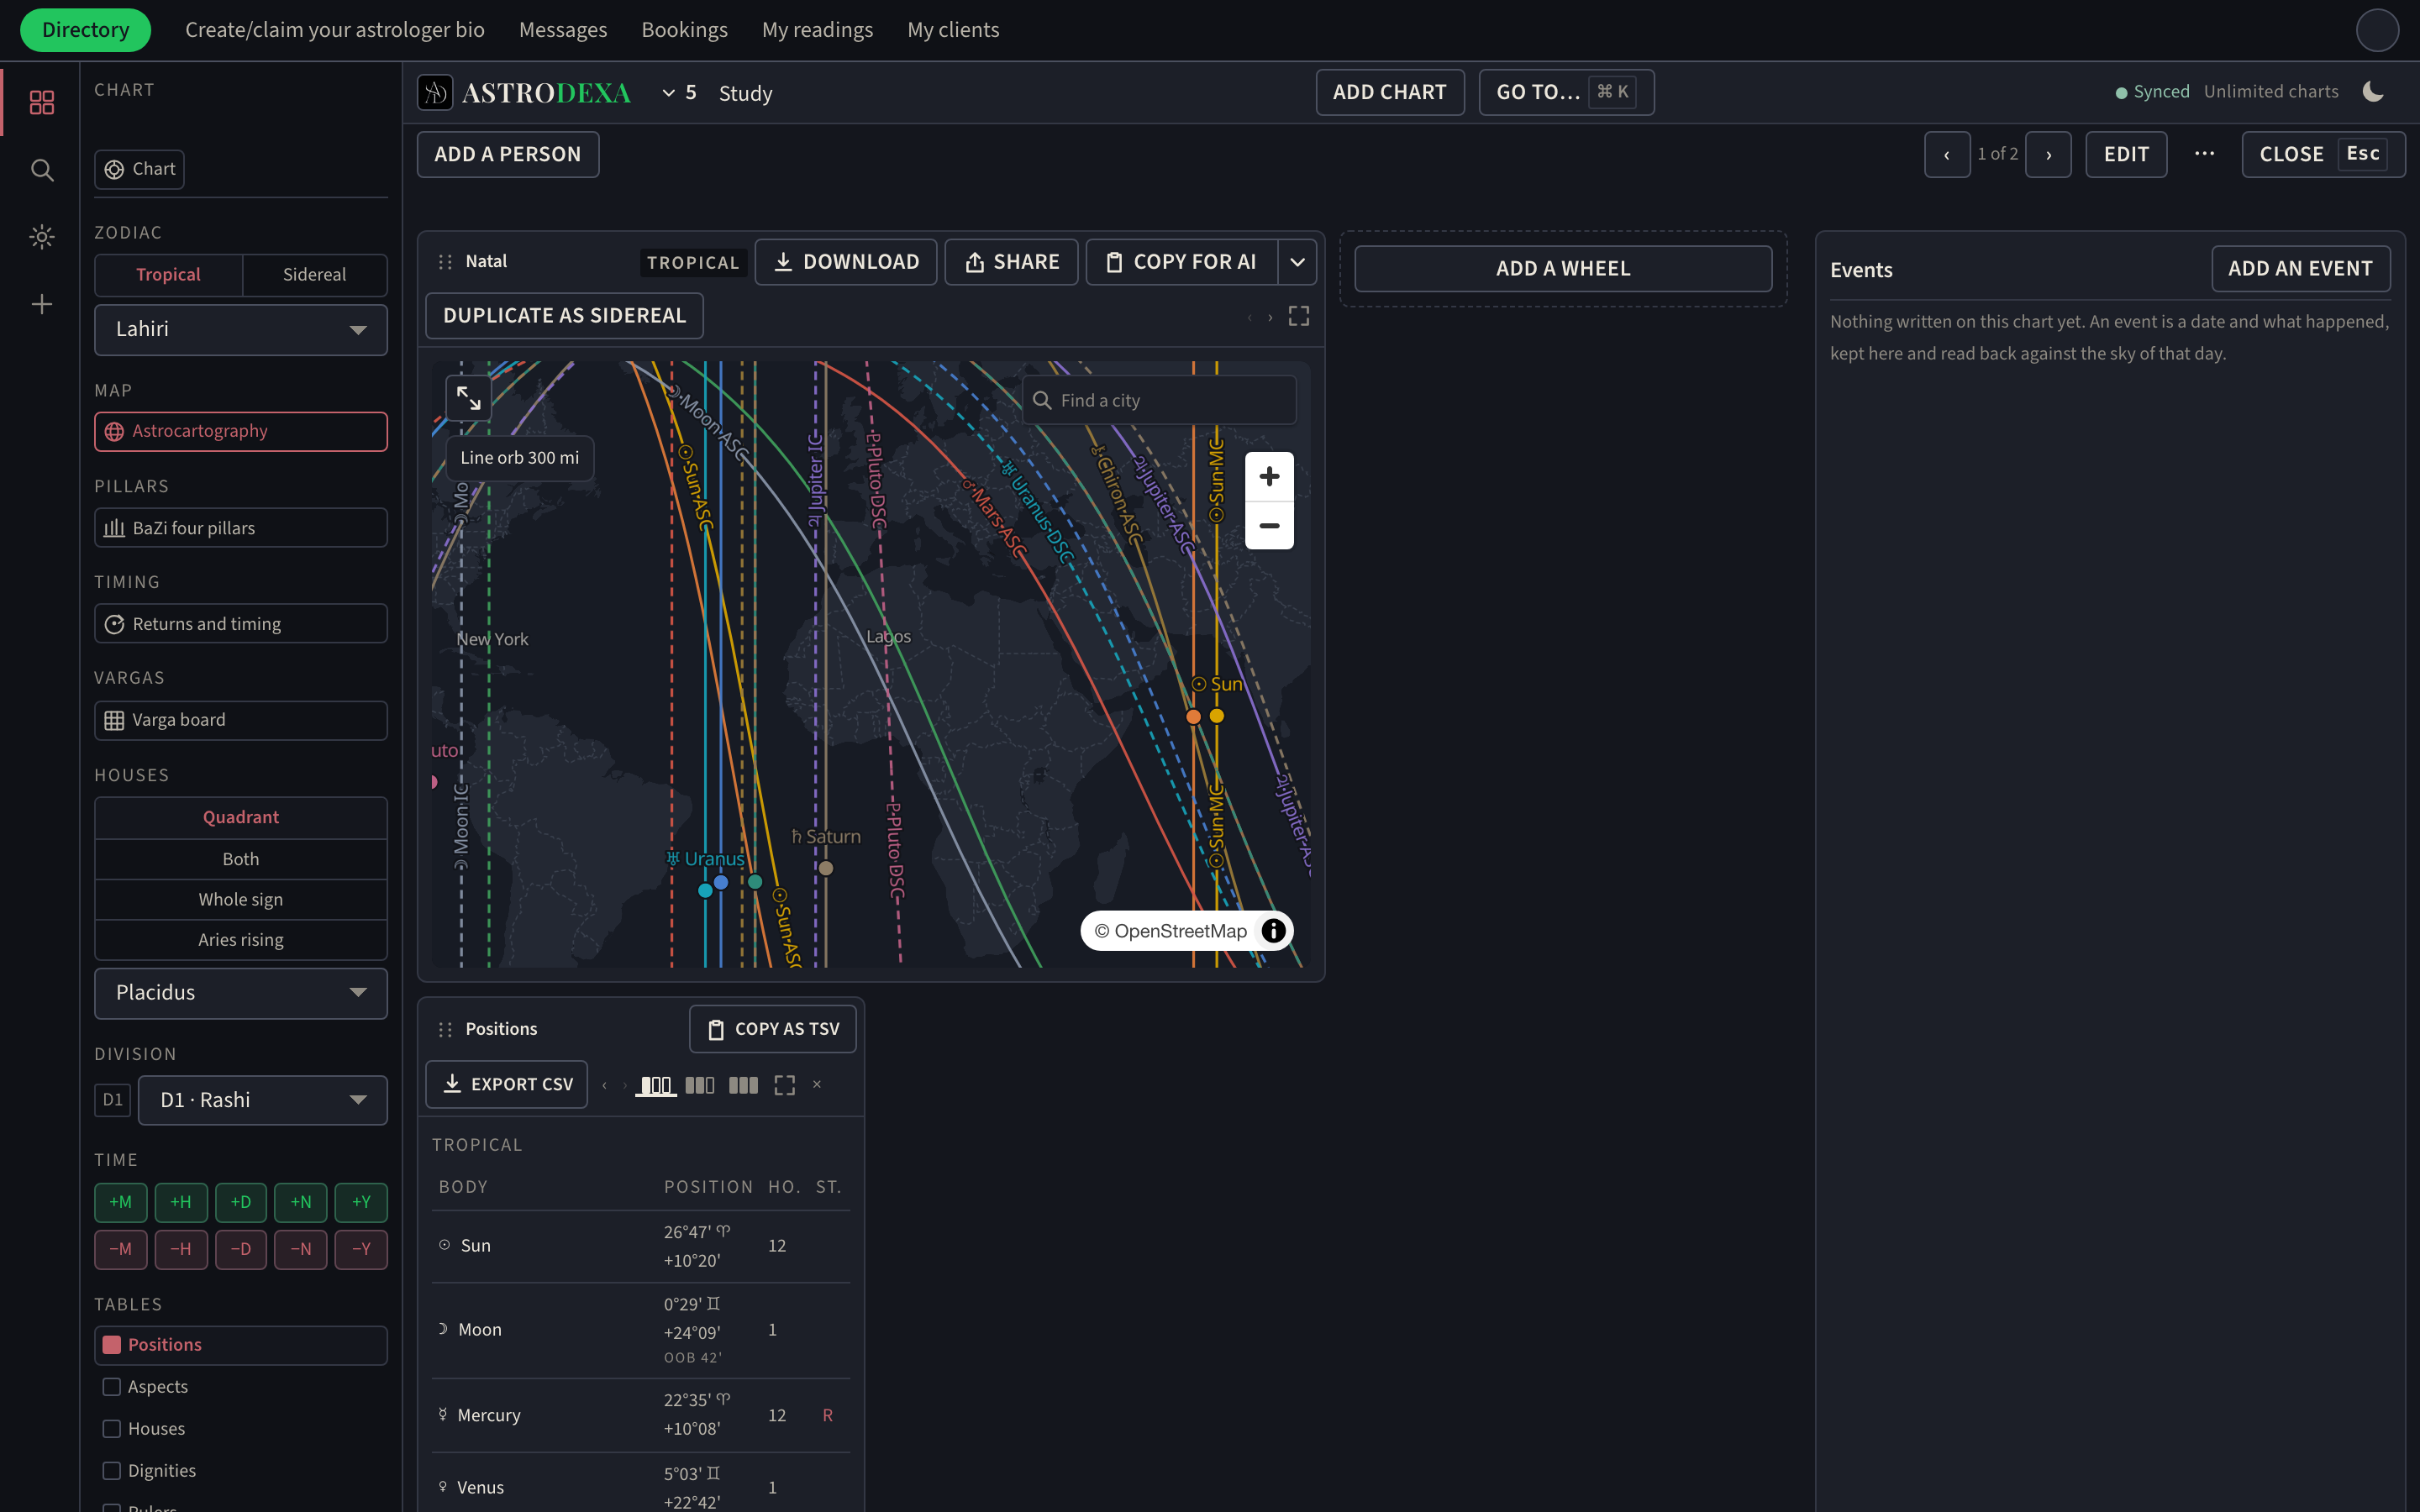
Task: Click the Add Chart button
Action: click(1389, 92)
